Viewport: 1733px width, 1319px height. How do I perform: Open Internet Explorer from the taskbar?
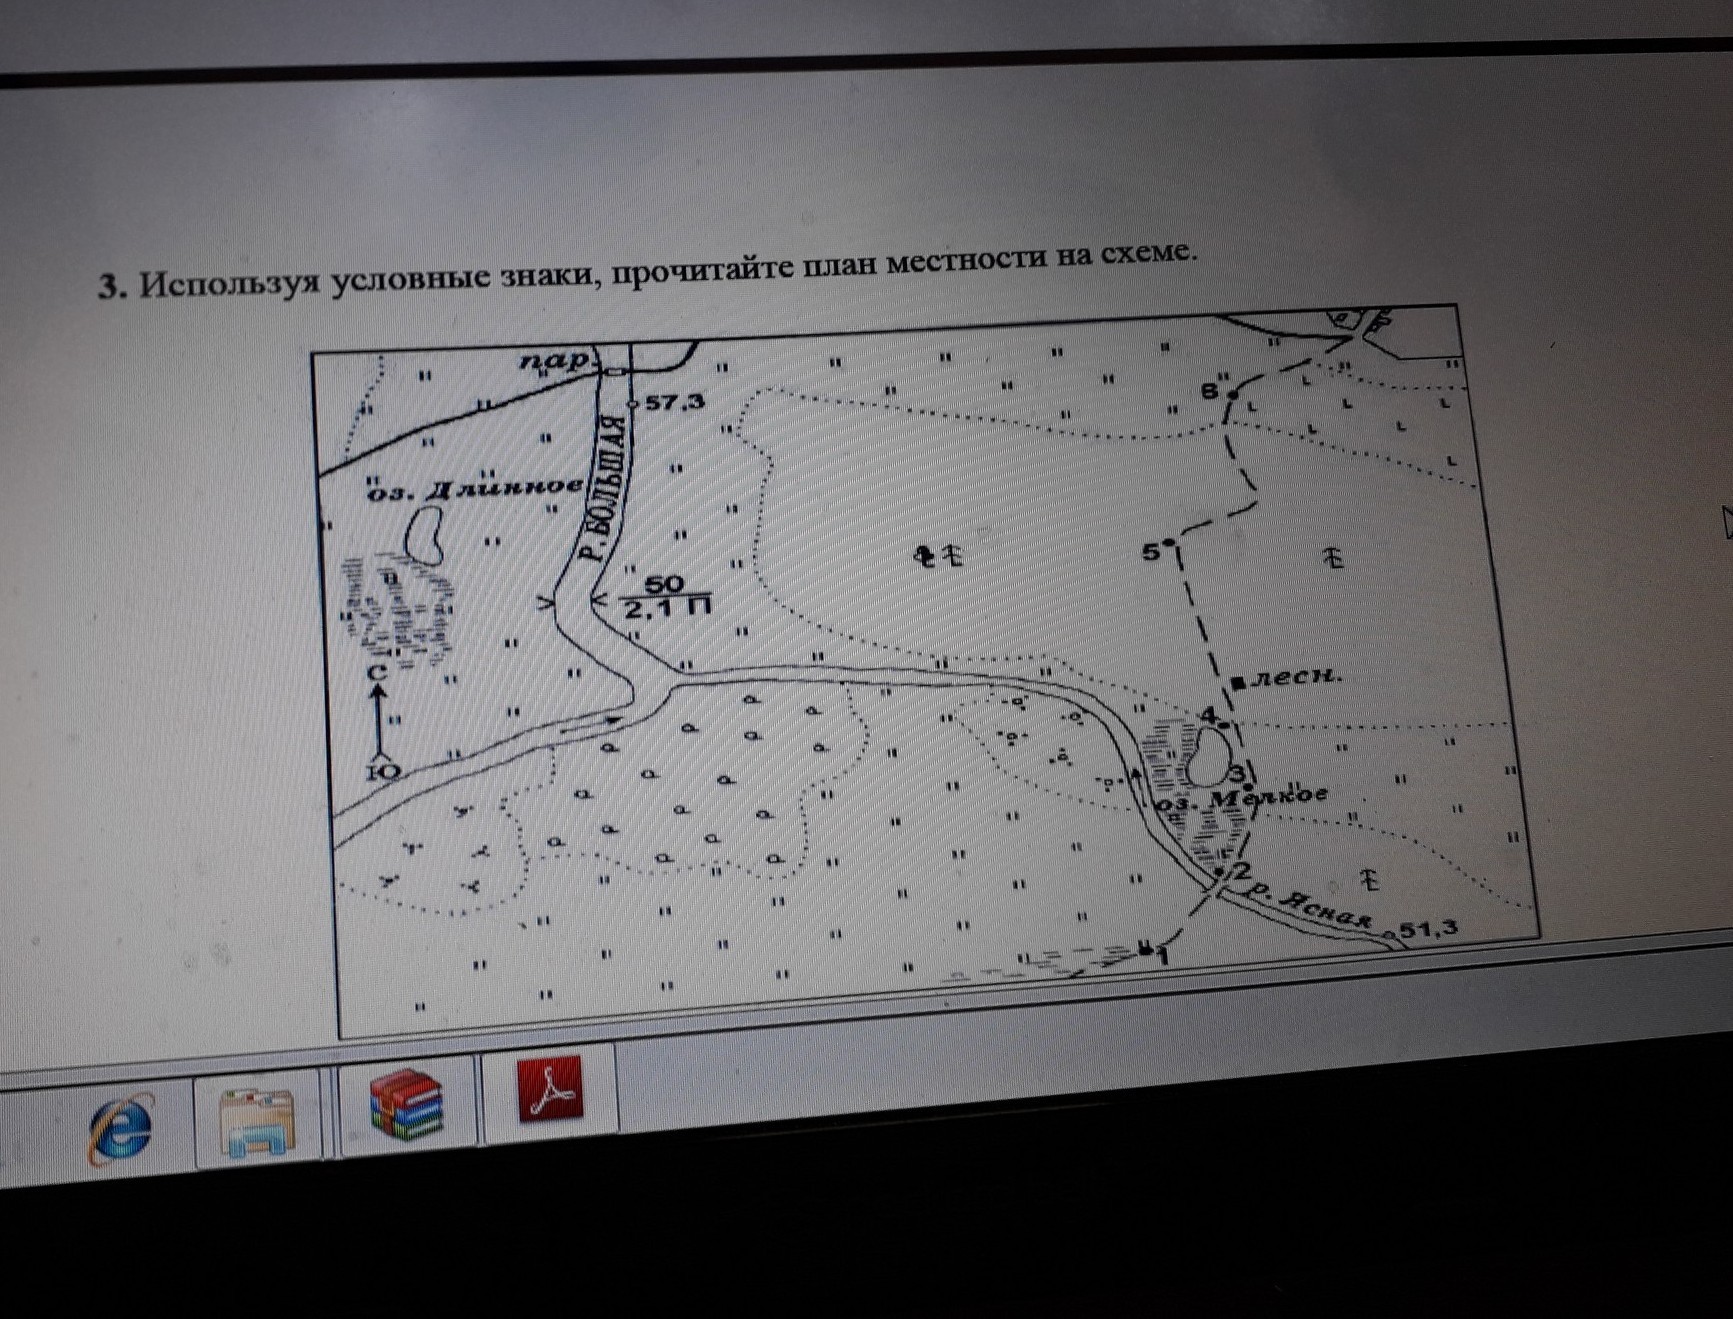point(121,1127)
